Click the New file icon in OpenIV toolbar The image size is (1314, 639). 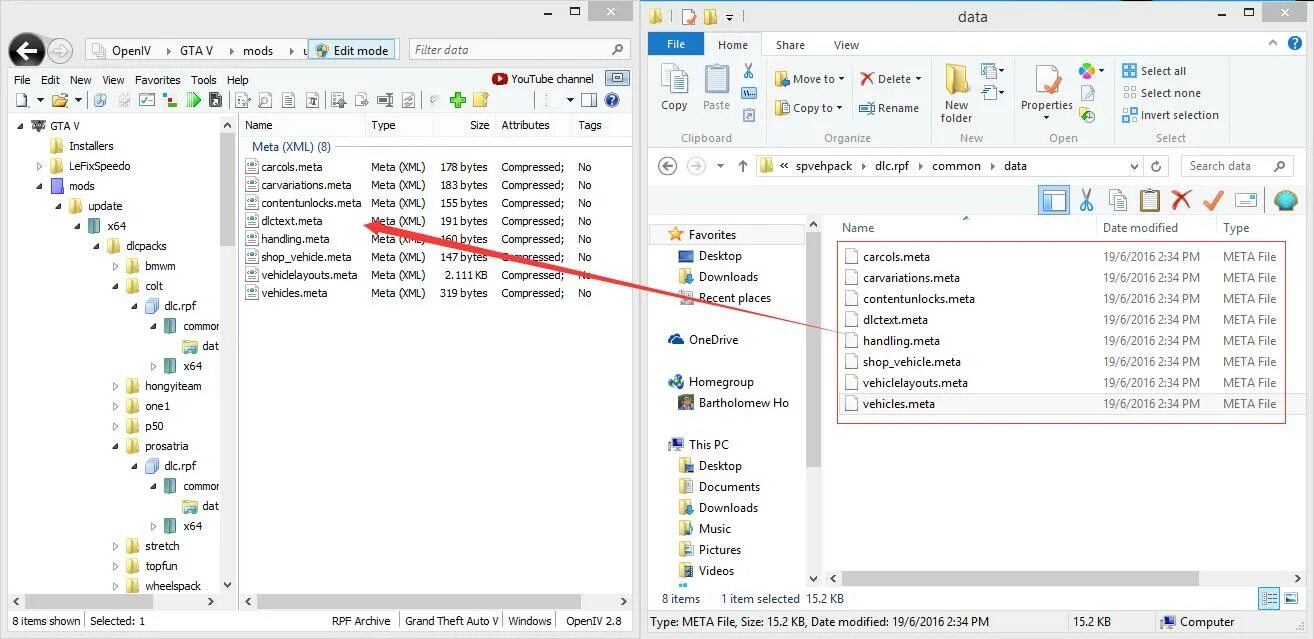point(22,100)
